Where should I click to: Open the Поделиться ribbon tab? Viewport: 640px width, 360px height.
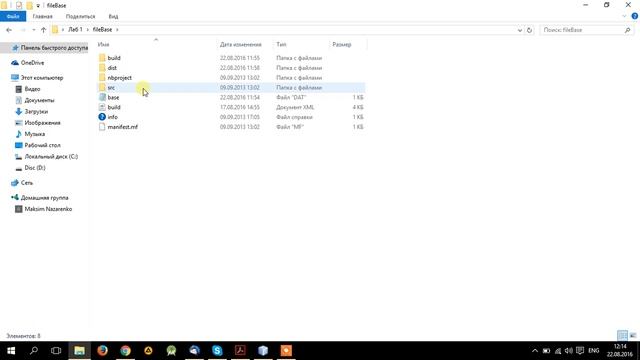coord(80,16)
